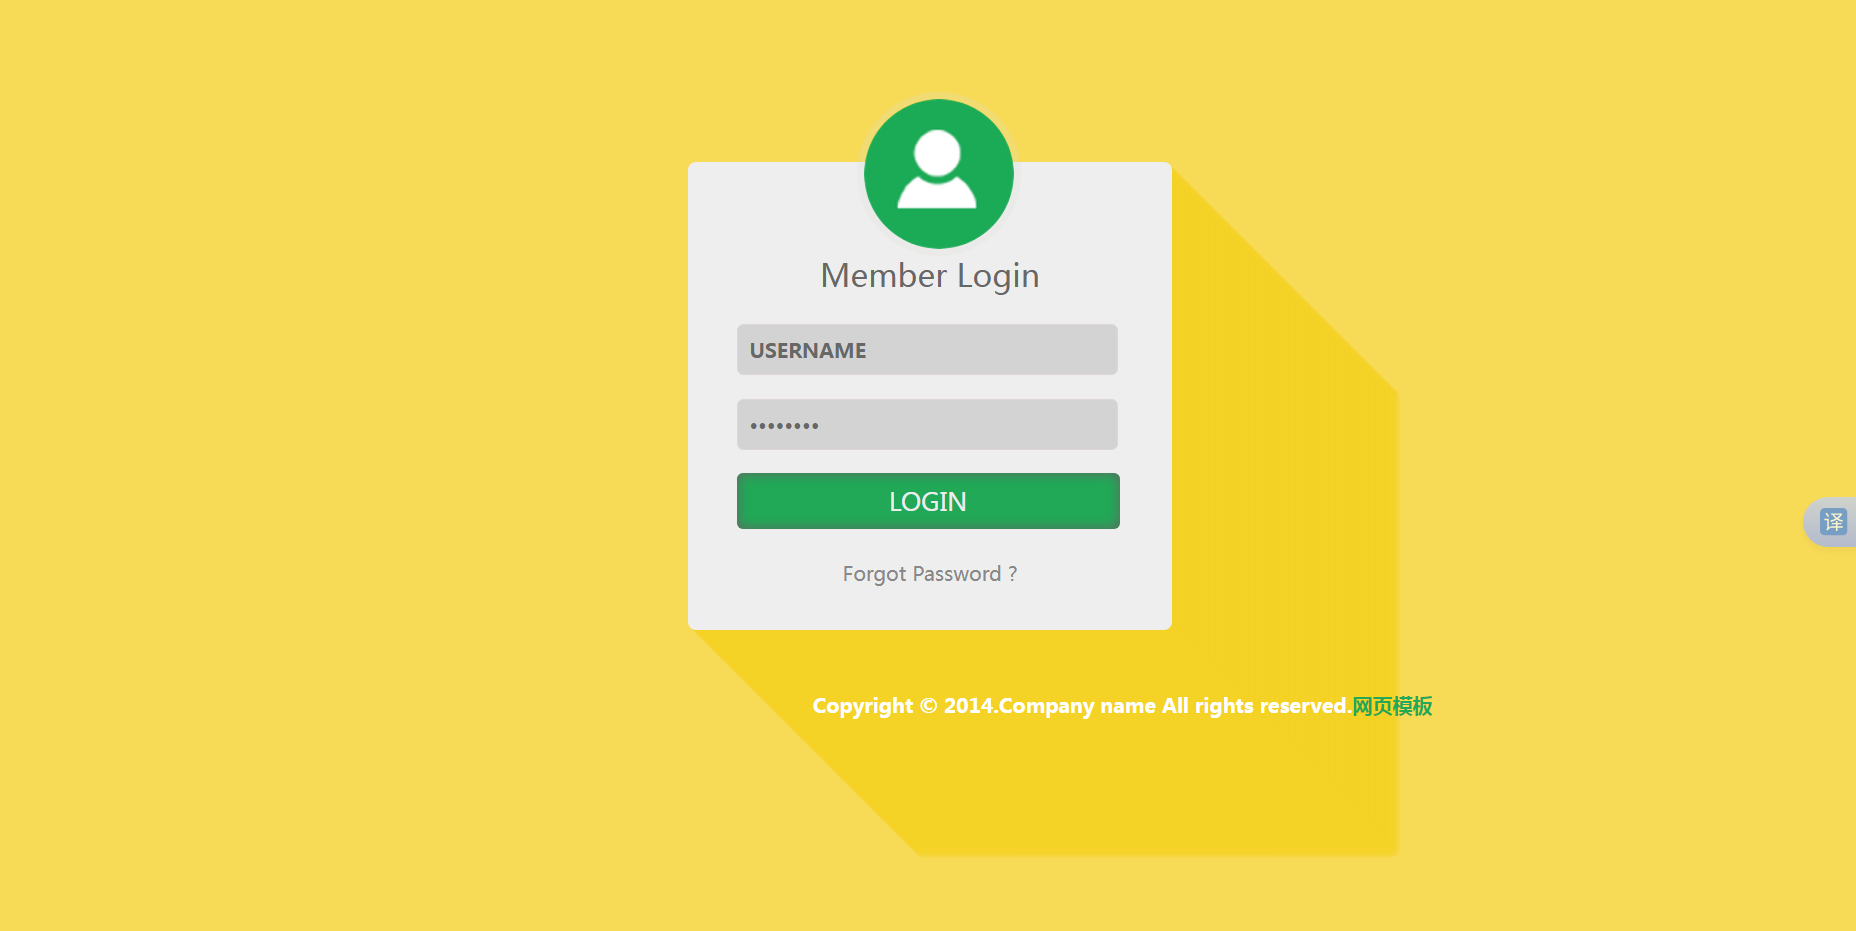Click the question mark after Forgot Password
This screenshot has width=1856, height=931.
[x=1013, y=573]
